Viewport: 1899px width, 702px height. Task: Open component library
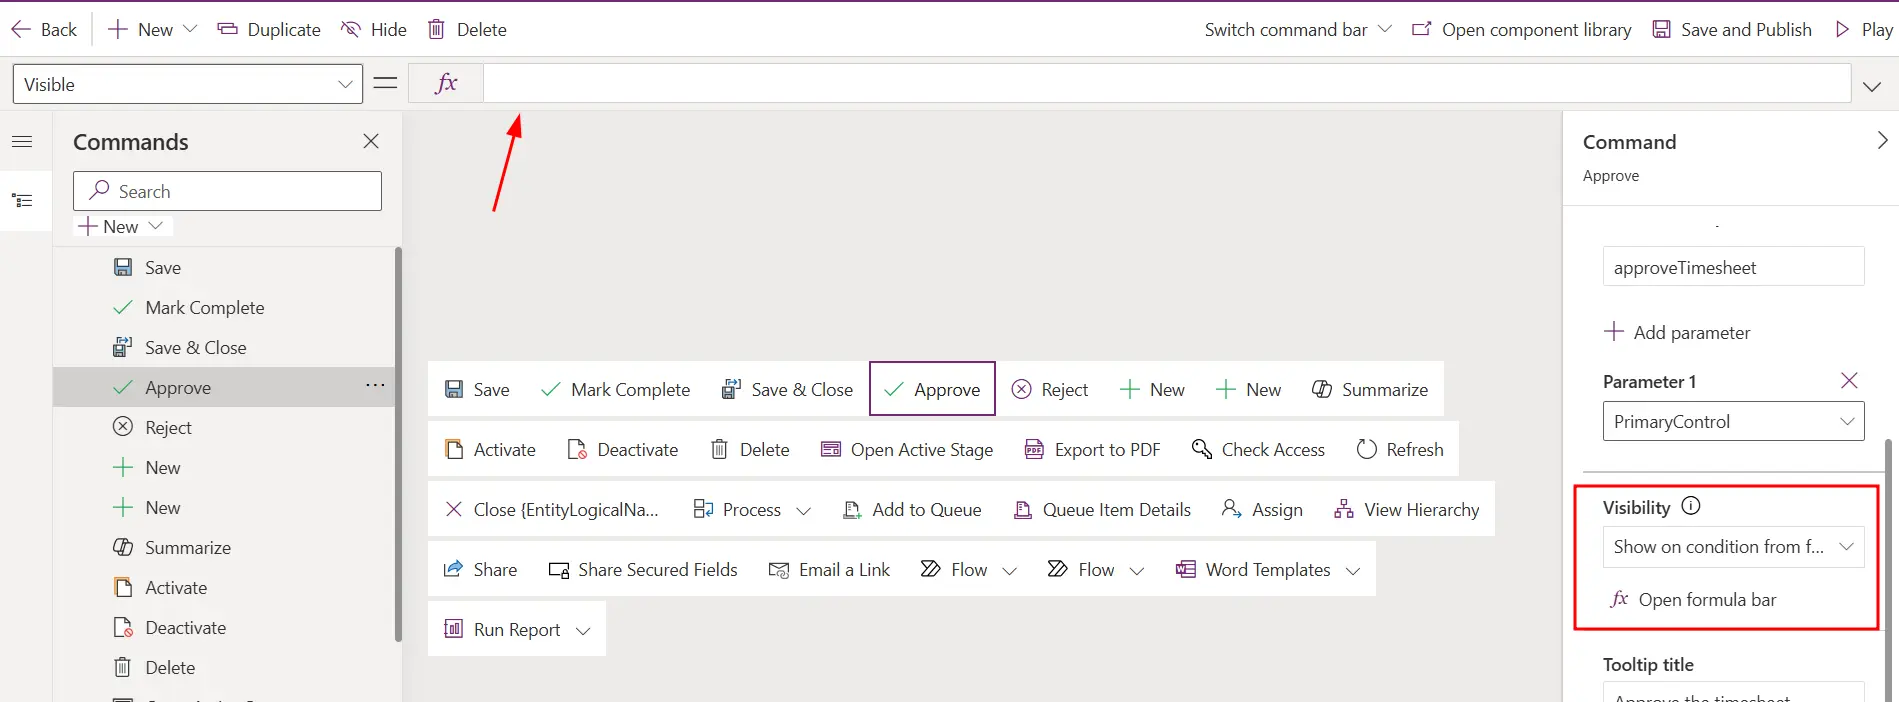pyautogui.click(x=1521, y=29)
